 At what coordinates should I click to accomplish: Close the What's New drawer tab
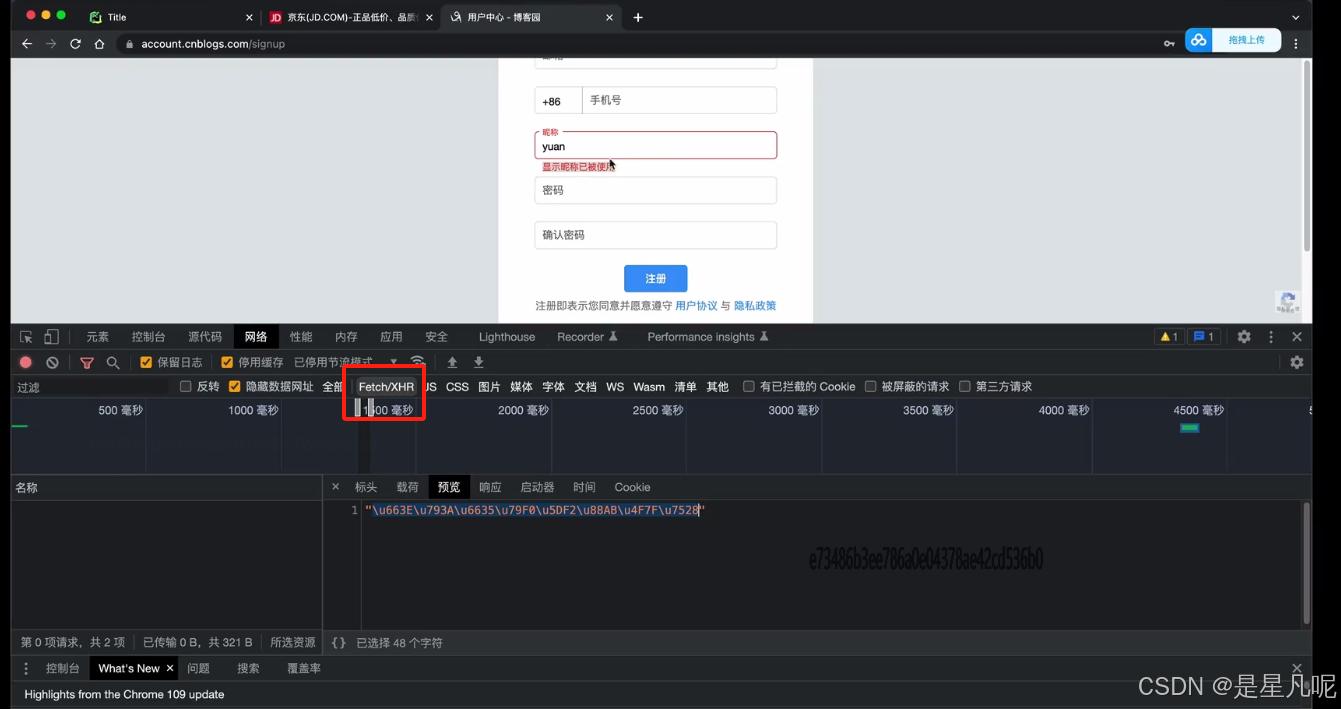[x=170, y=668]
